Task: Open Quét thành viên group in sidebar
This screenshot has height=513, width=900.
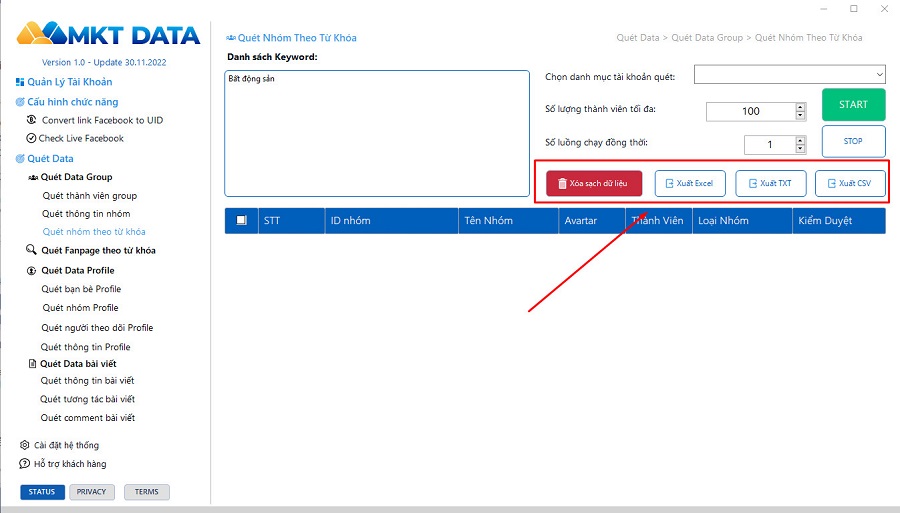Action: tap(89, 196)
